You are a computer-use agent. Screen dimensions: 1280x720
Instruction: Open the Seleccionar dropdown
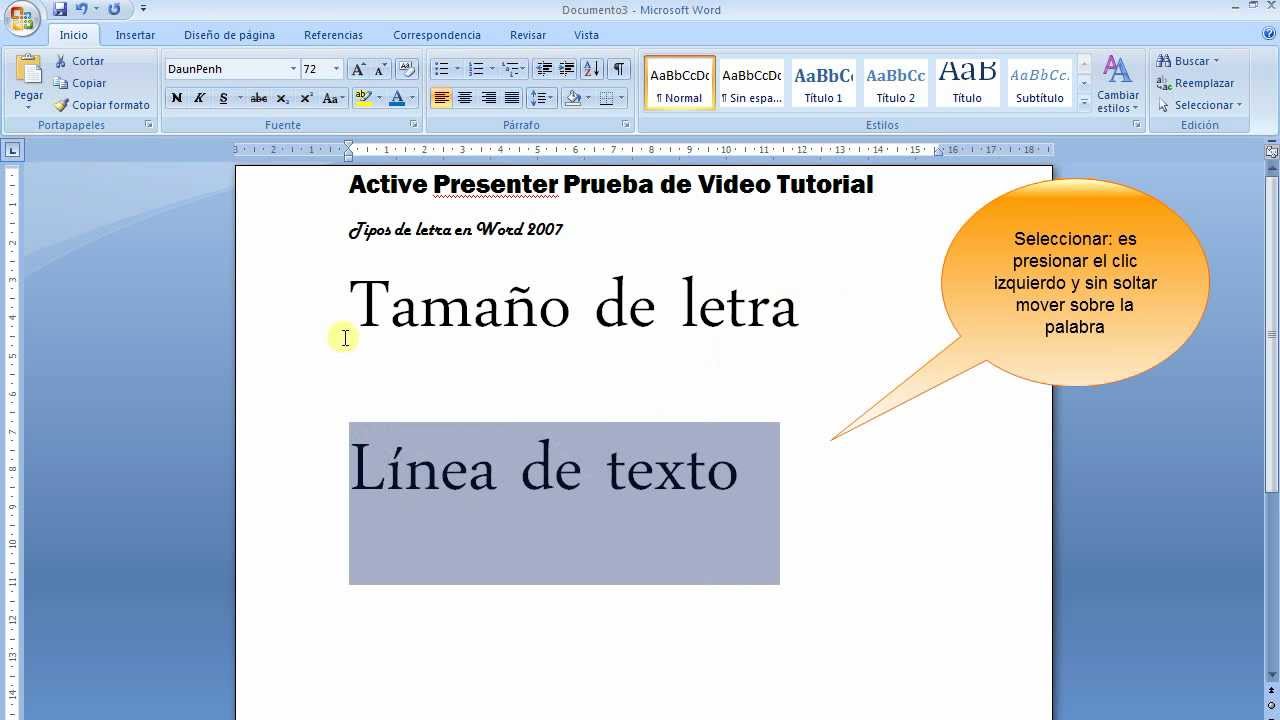[1199, 105]
